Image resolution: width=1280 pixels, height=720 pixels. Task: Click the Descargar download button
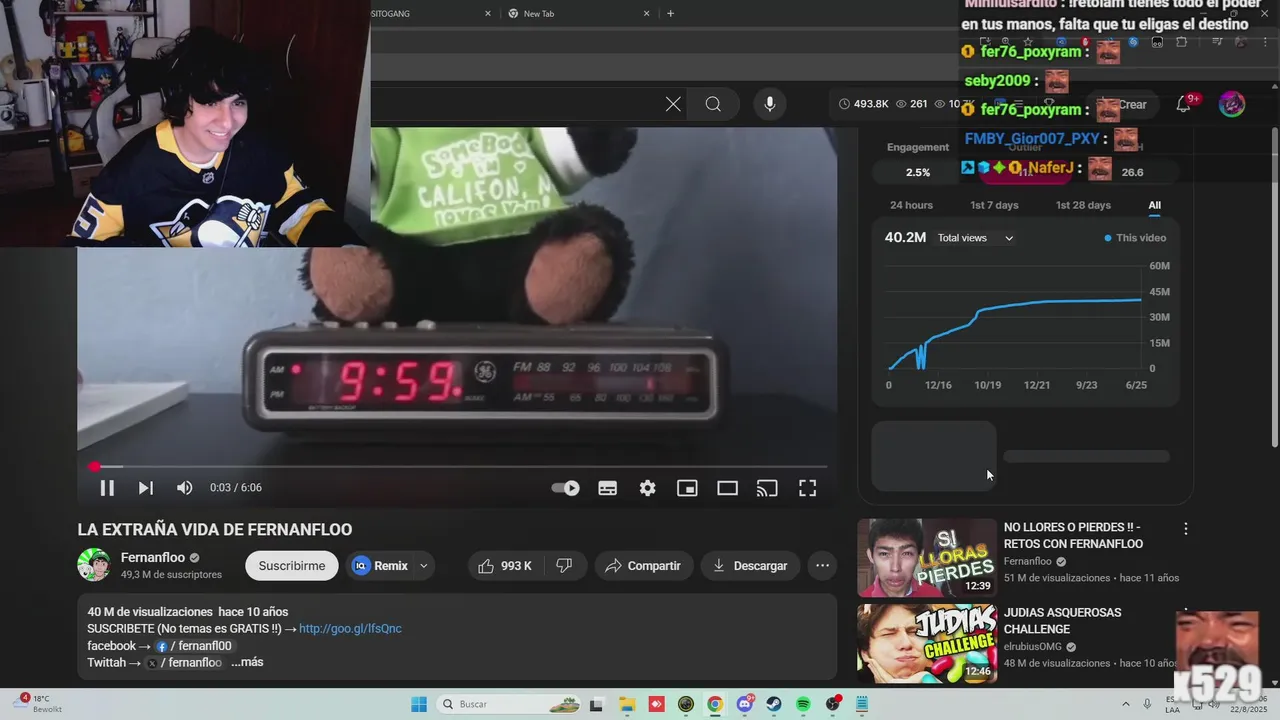(x=750, y=566)
